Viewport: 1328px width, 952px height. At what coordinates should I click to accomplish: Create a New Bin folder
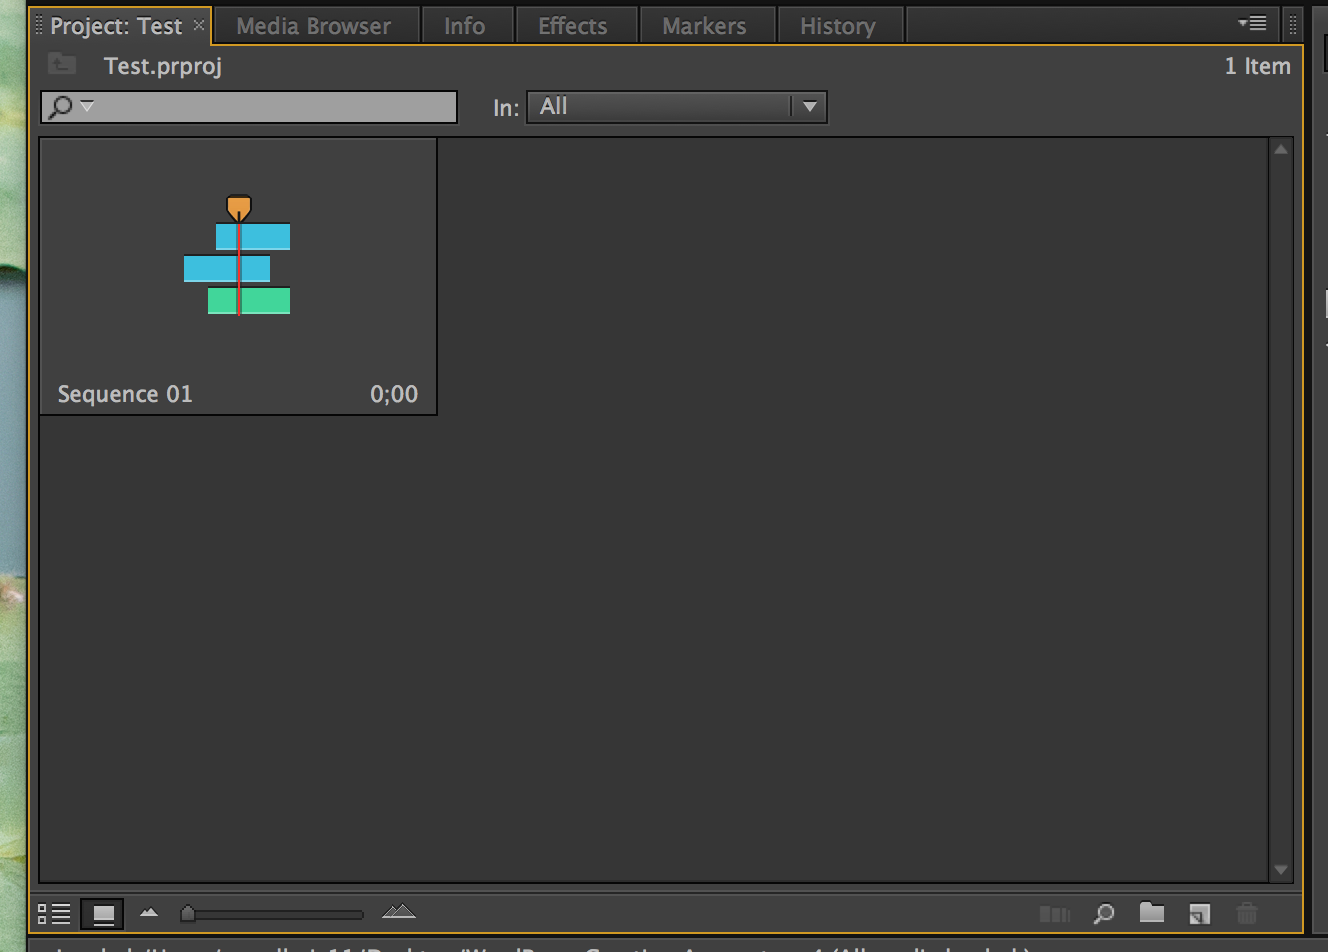pyautogui.click(x=1152, y=912)
